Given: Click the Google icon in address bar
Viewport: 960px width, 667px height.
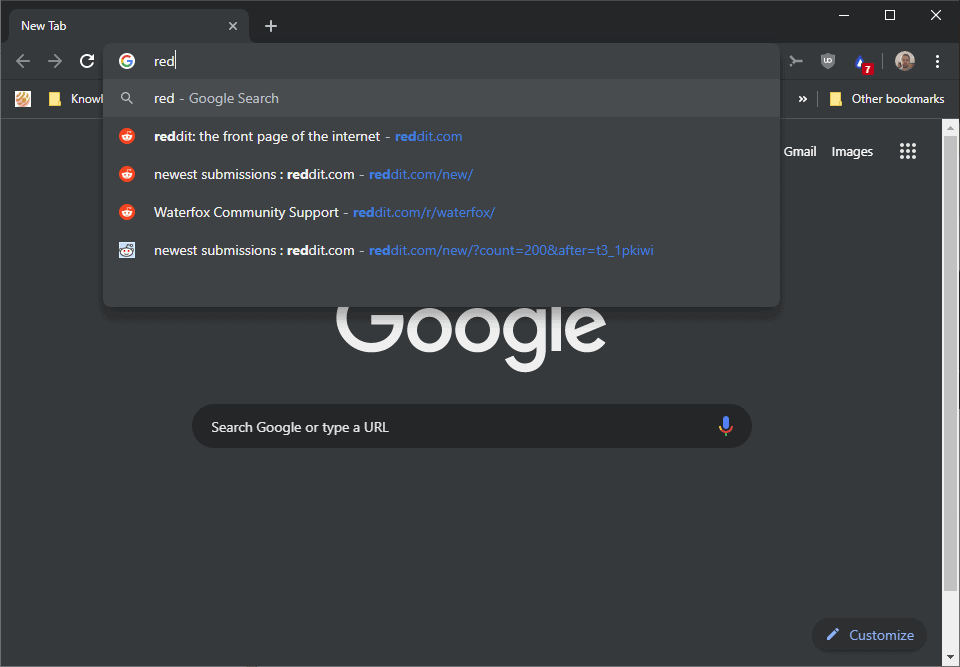Looking at the screenshot, I should pyautogui.click(x=127, y=61).
